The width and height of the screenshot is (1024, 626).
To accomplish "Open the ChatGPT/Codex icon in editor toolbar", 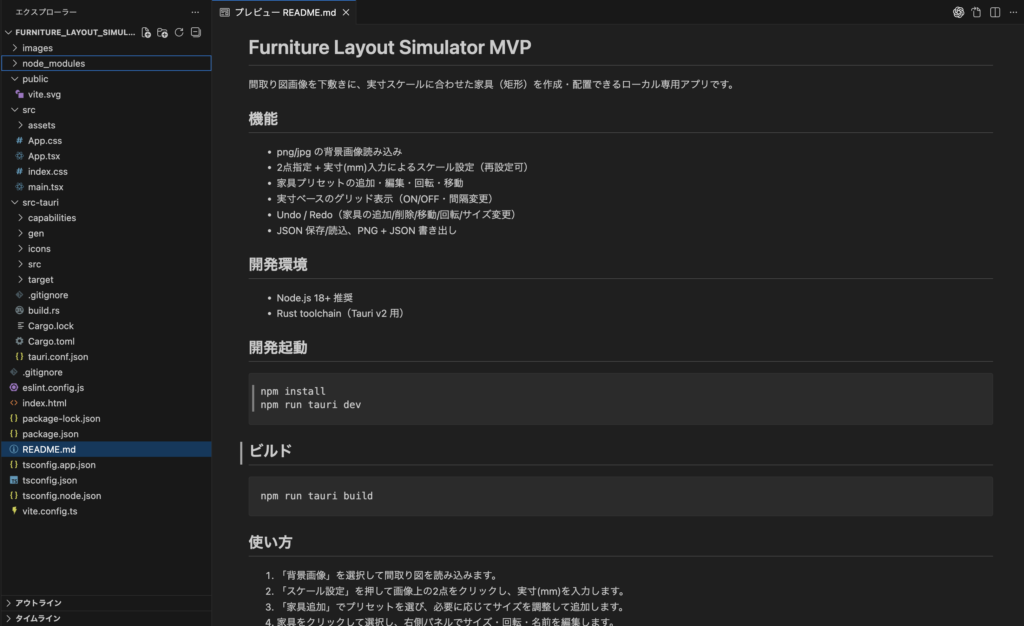I will tap(958, 12).
